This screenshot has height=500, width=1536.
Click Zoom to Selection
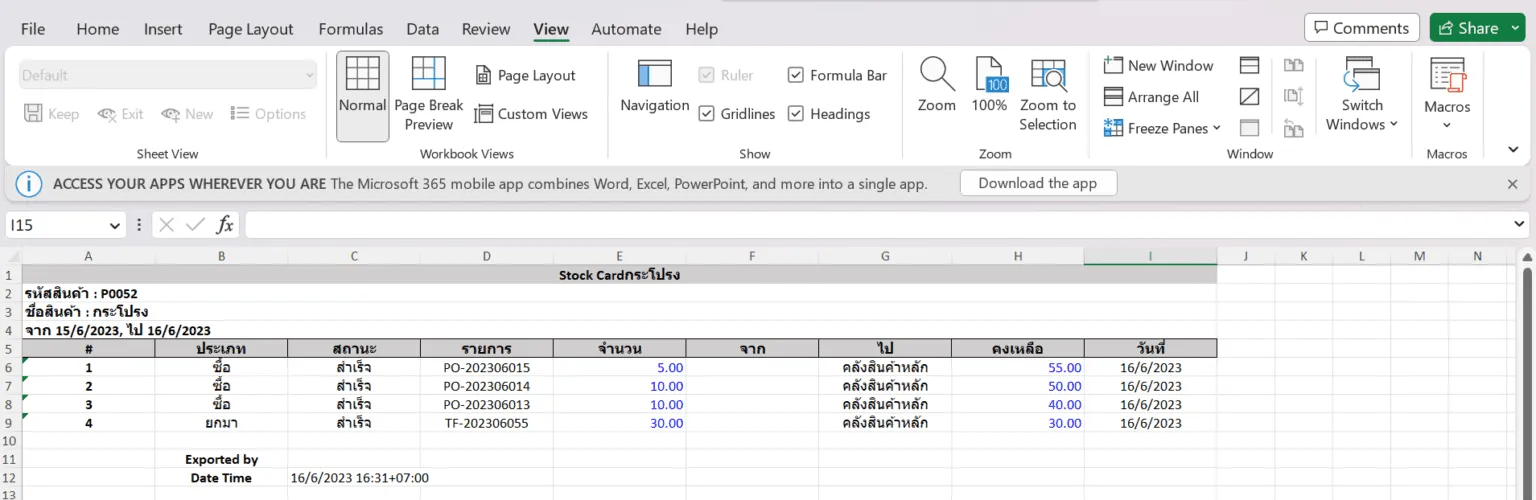tap(1047, 95)
